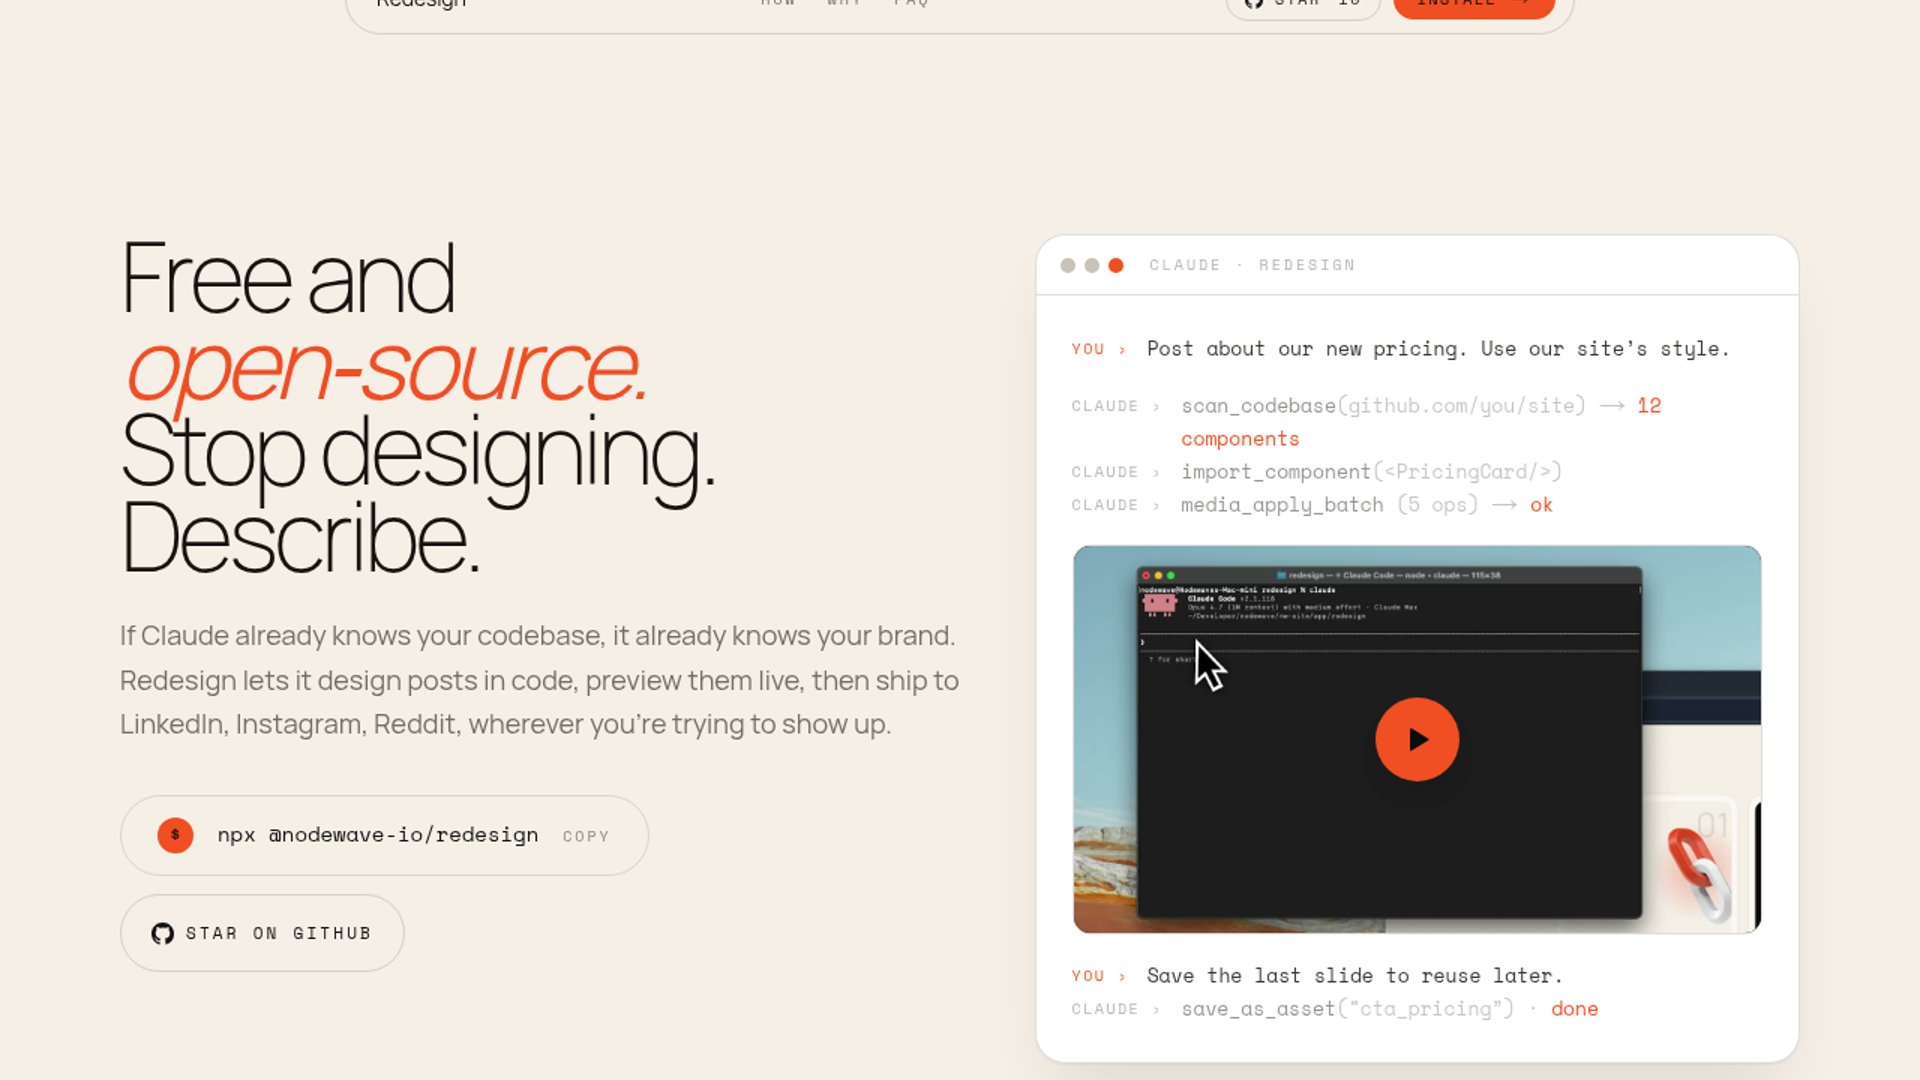Click the Redesign logo in the nav bar
The image size is (1920, 1080).
(421, 4)
